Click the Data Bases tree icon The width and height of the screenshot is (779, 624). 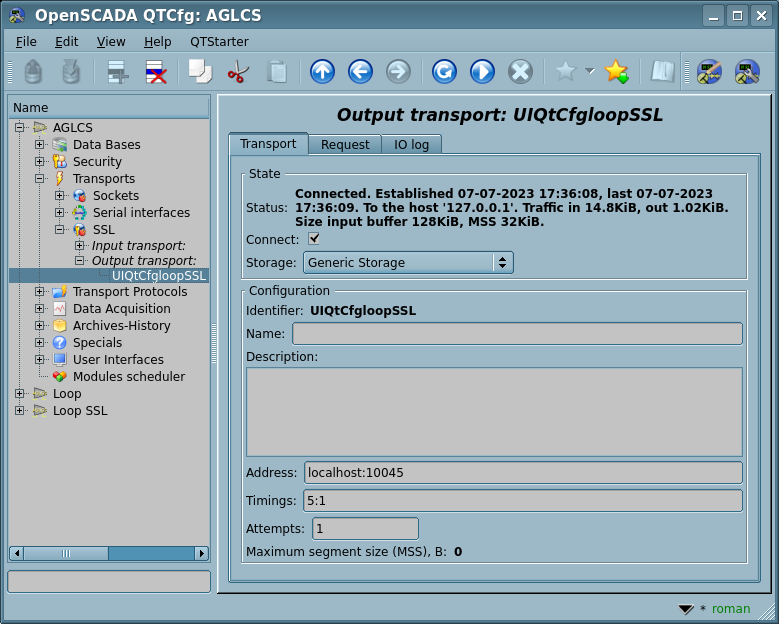click(x=60, y=145)
